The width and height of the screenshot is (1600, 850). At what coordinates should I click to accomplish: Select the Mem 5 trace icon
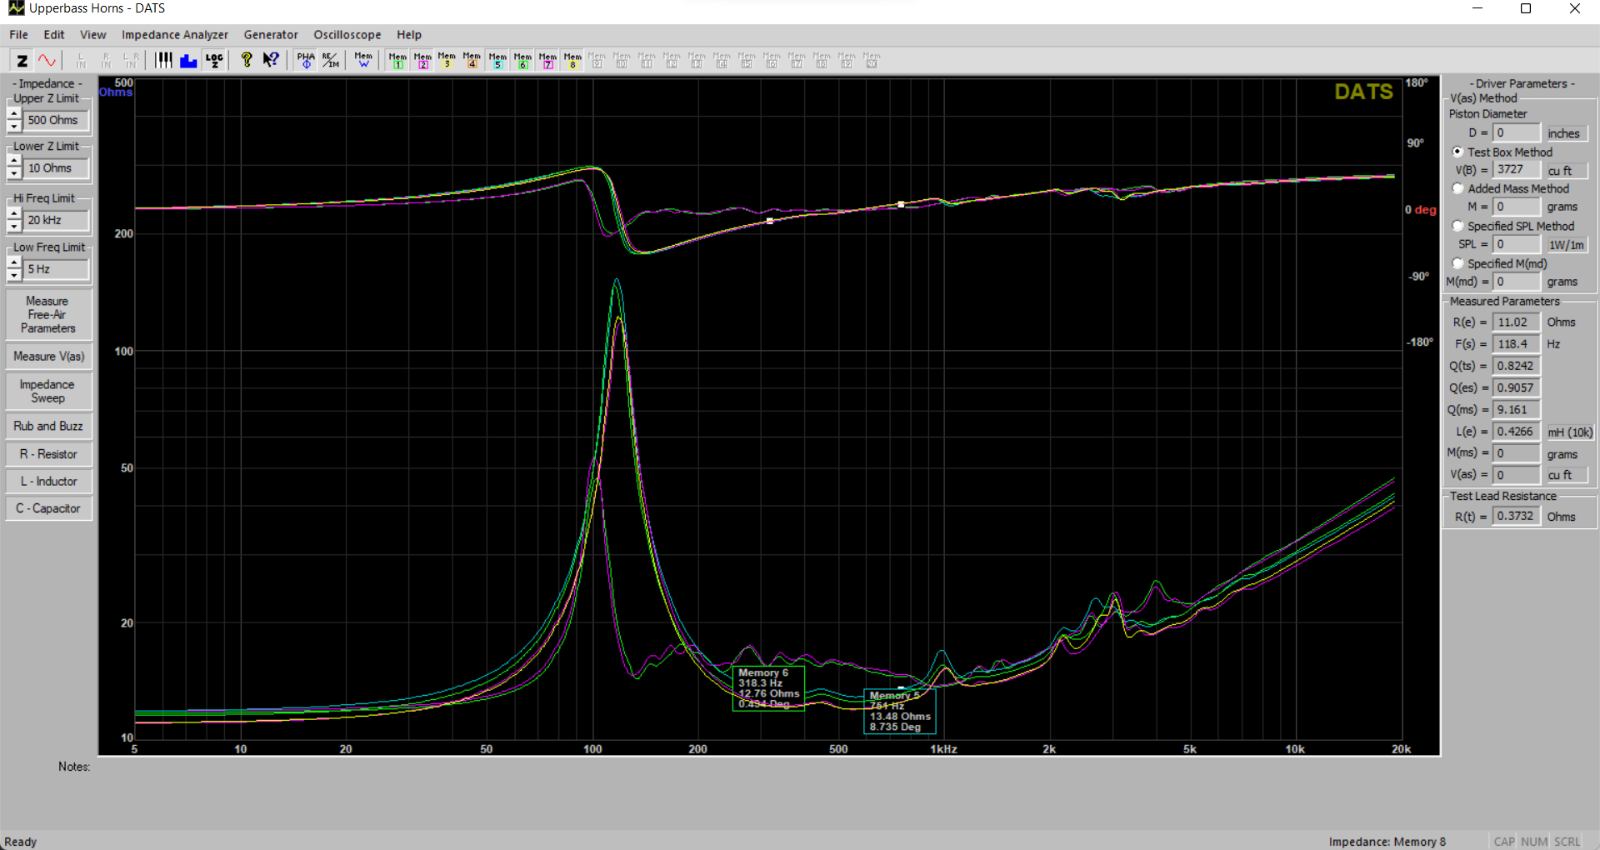coord(497,61)
